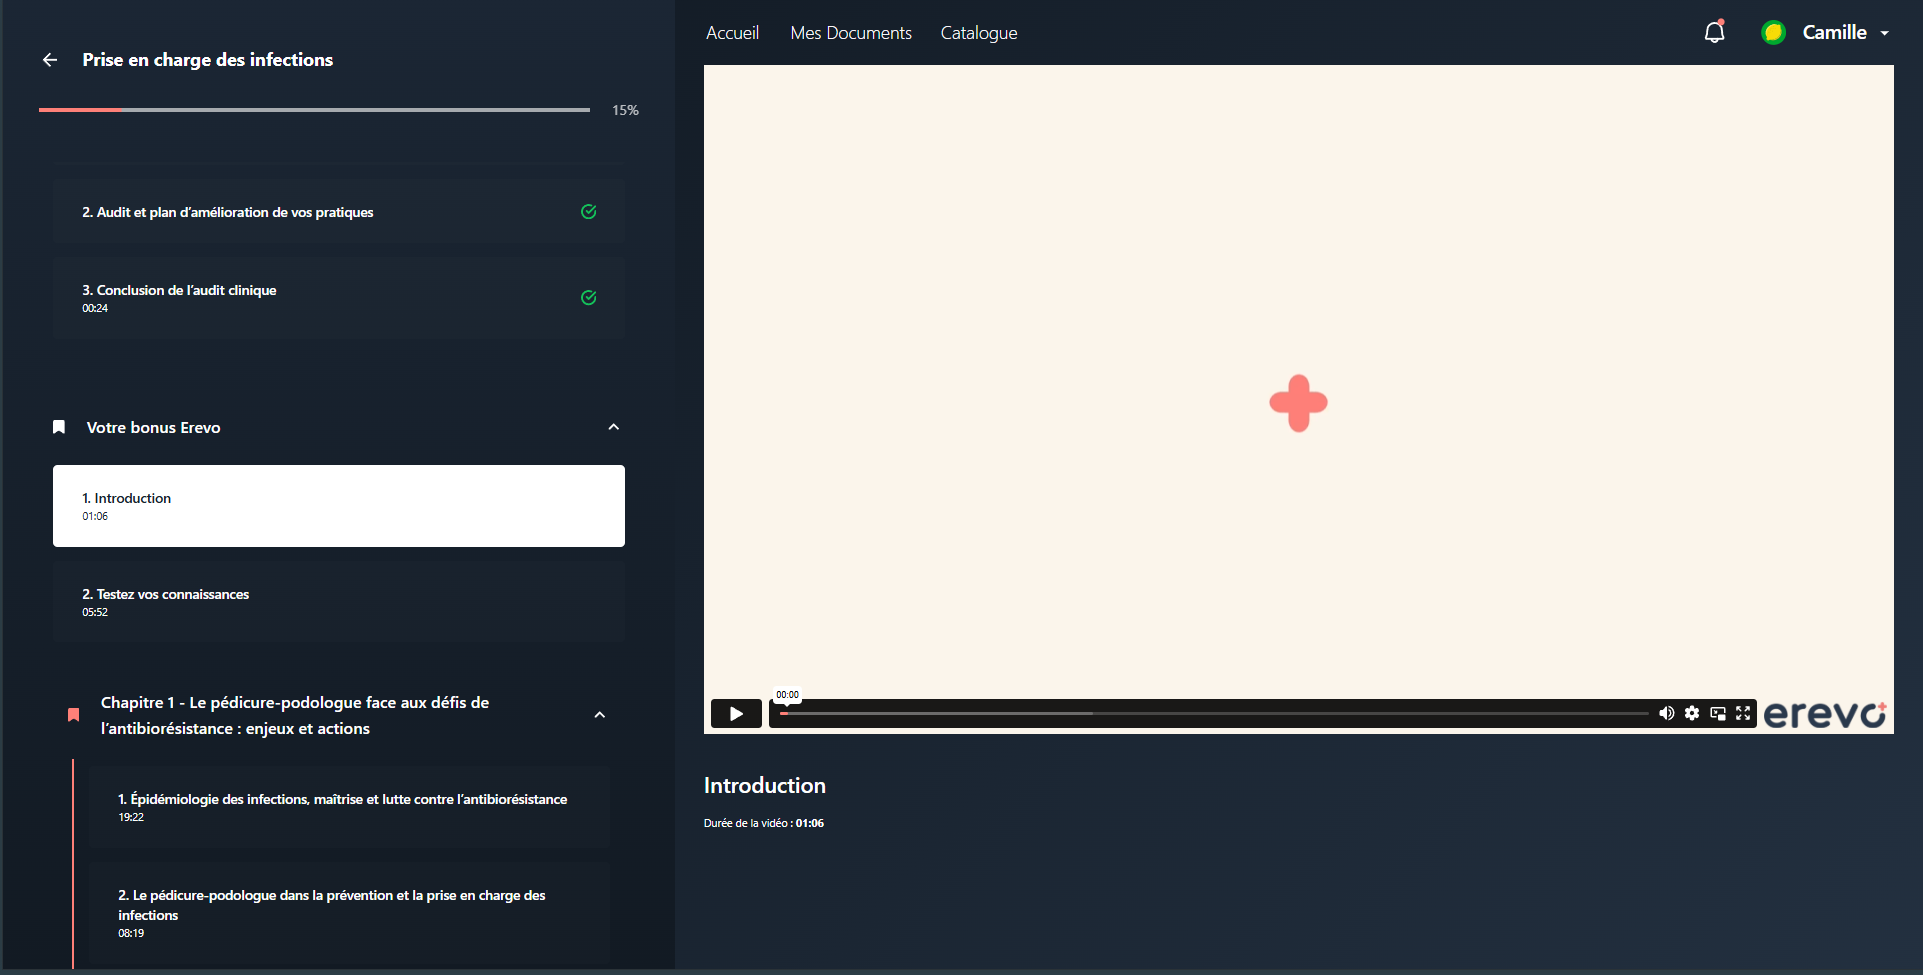The height and width of the screenshot is (975, 1923).
Task: Enable picture-in-picture mode icon
Action: (x=1718, y=713)
